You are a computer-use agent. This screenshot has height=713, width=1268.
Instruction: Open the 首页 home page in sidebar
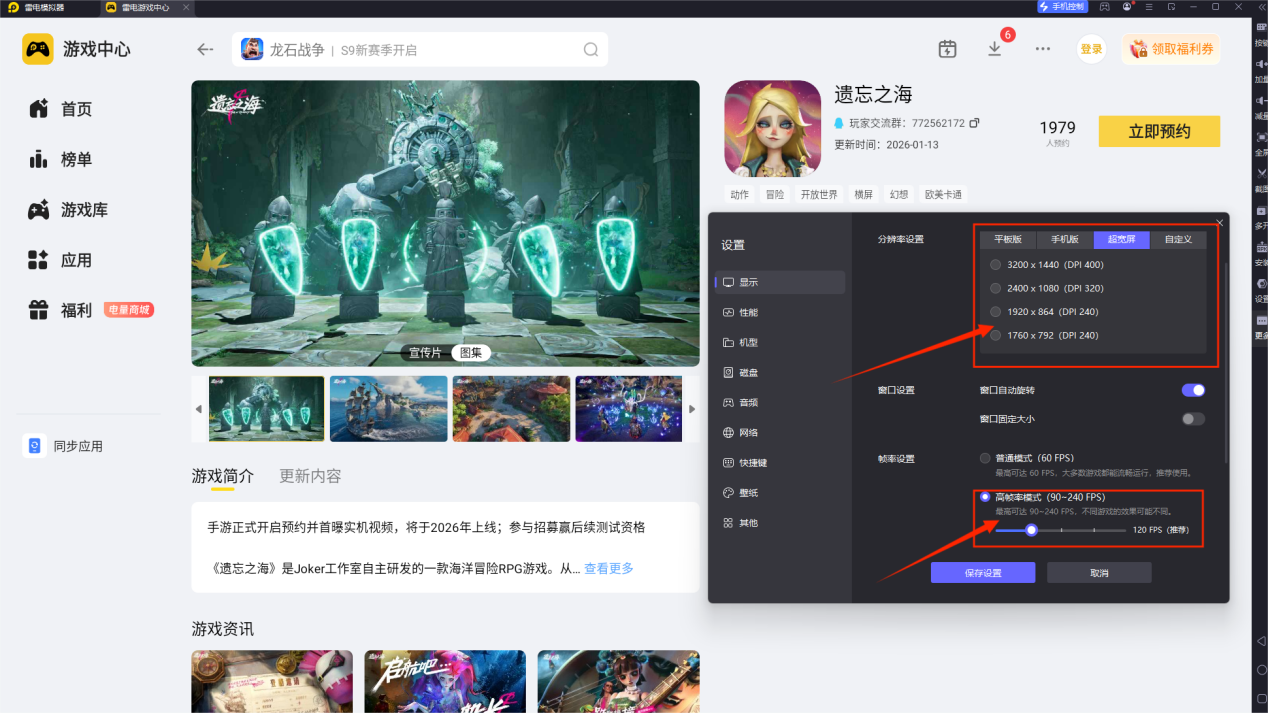(x=62, y=109)
